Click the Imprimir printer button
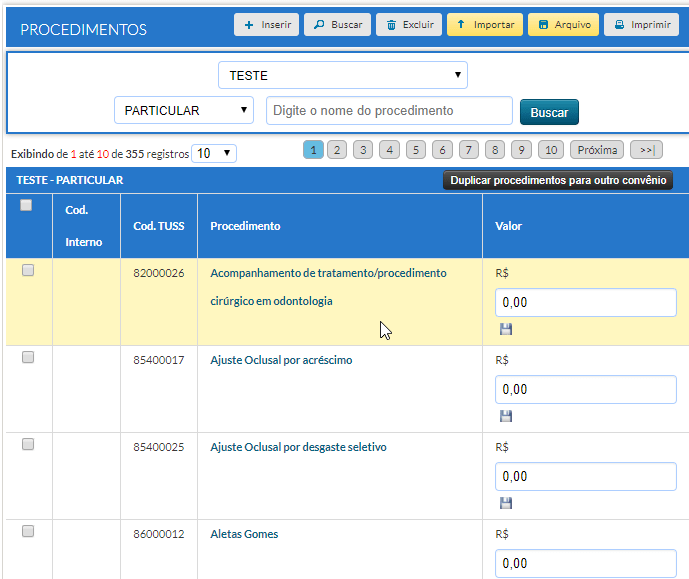689x579 pixels. pos(642,25)
